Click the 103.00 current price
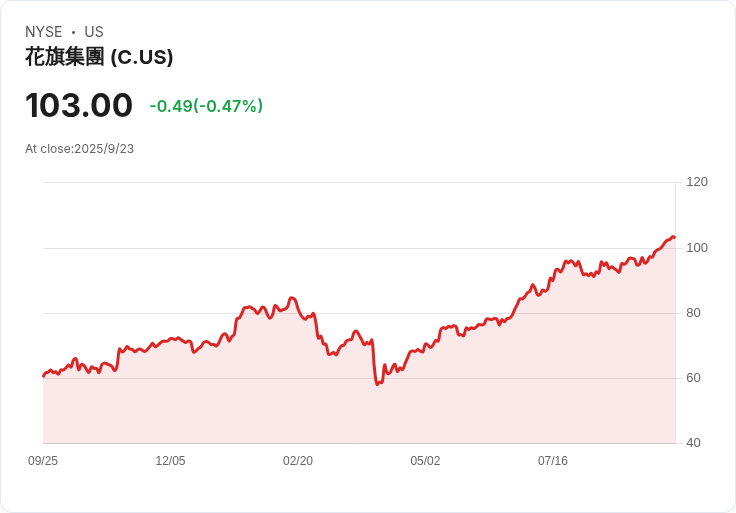The image size is (736, 513). [x=79, y=105]
